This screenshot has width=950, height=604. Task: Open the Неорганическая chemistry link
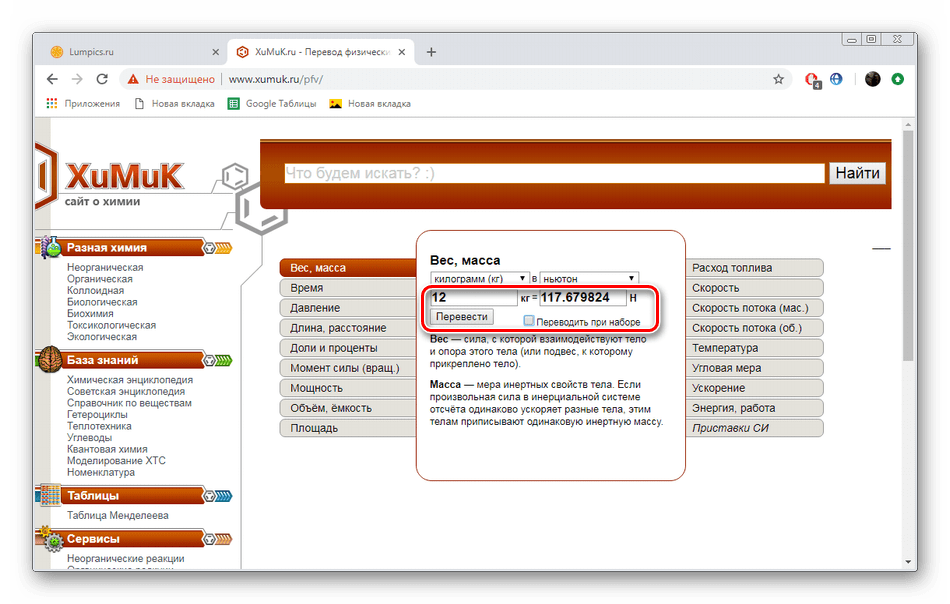click(x=105, y=267)
